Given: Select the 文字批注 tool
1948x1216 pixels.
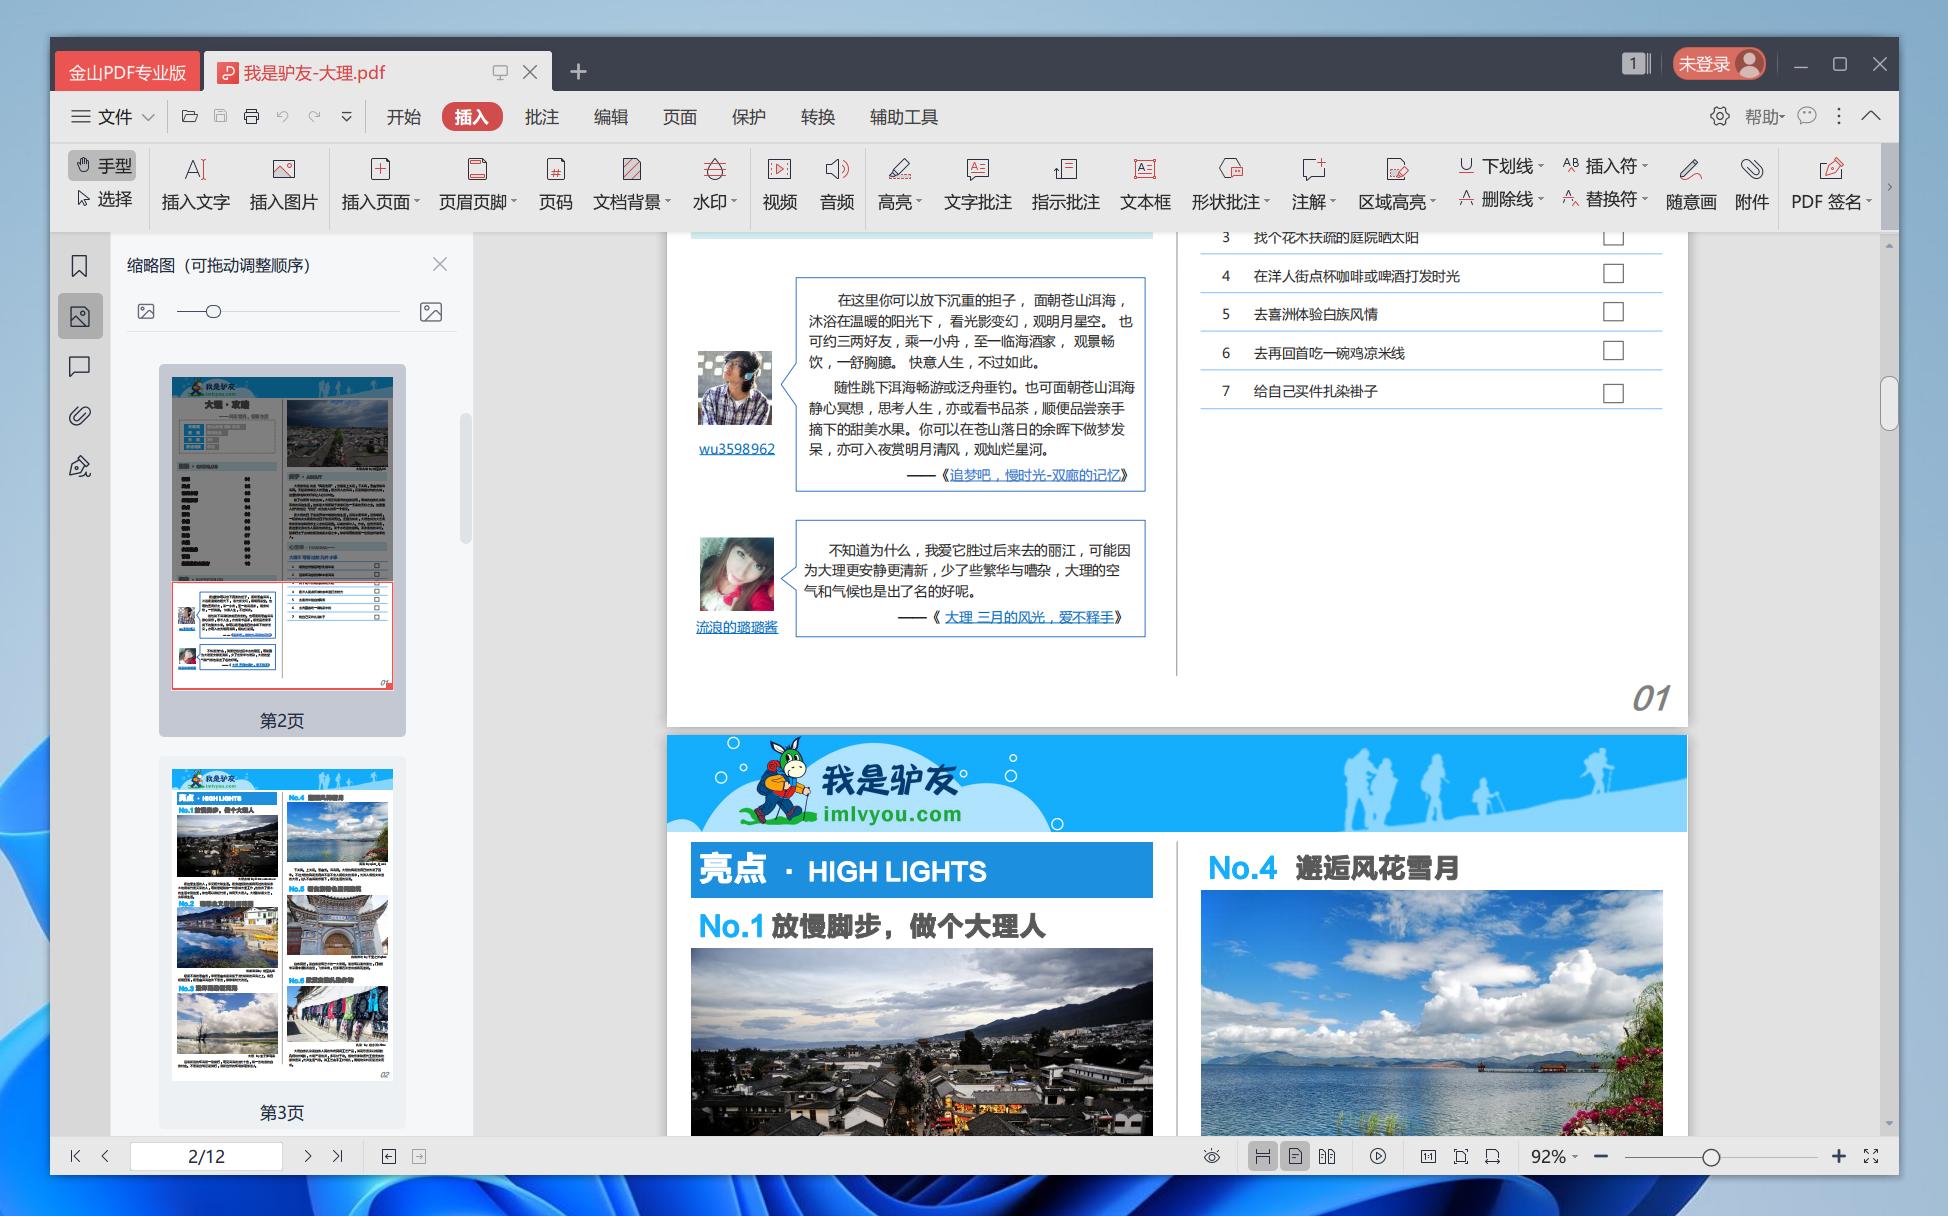Looking at the screenshot, I should pyautogui.click(x=978, y=184).
